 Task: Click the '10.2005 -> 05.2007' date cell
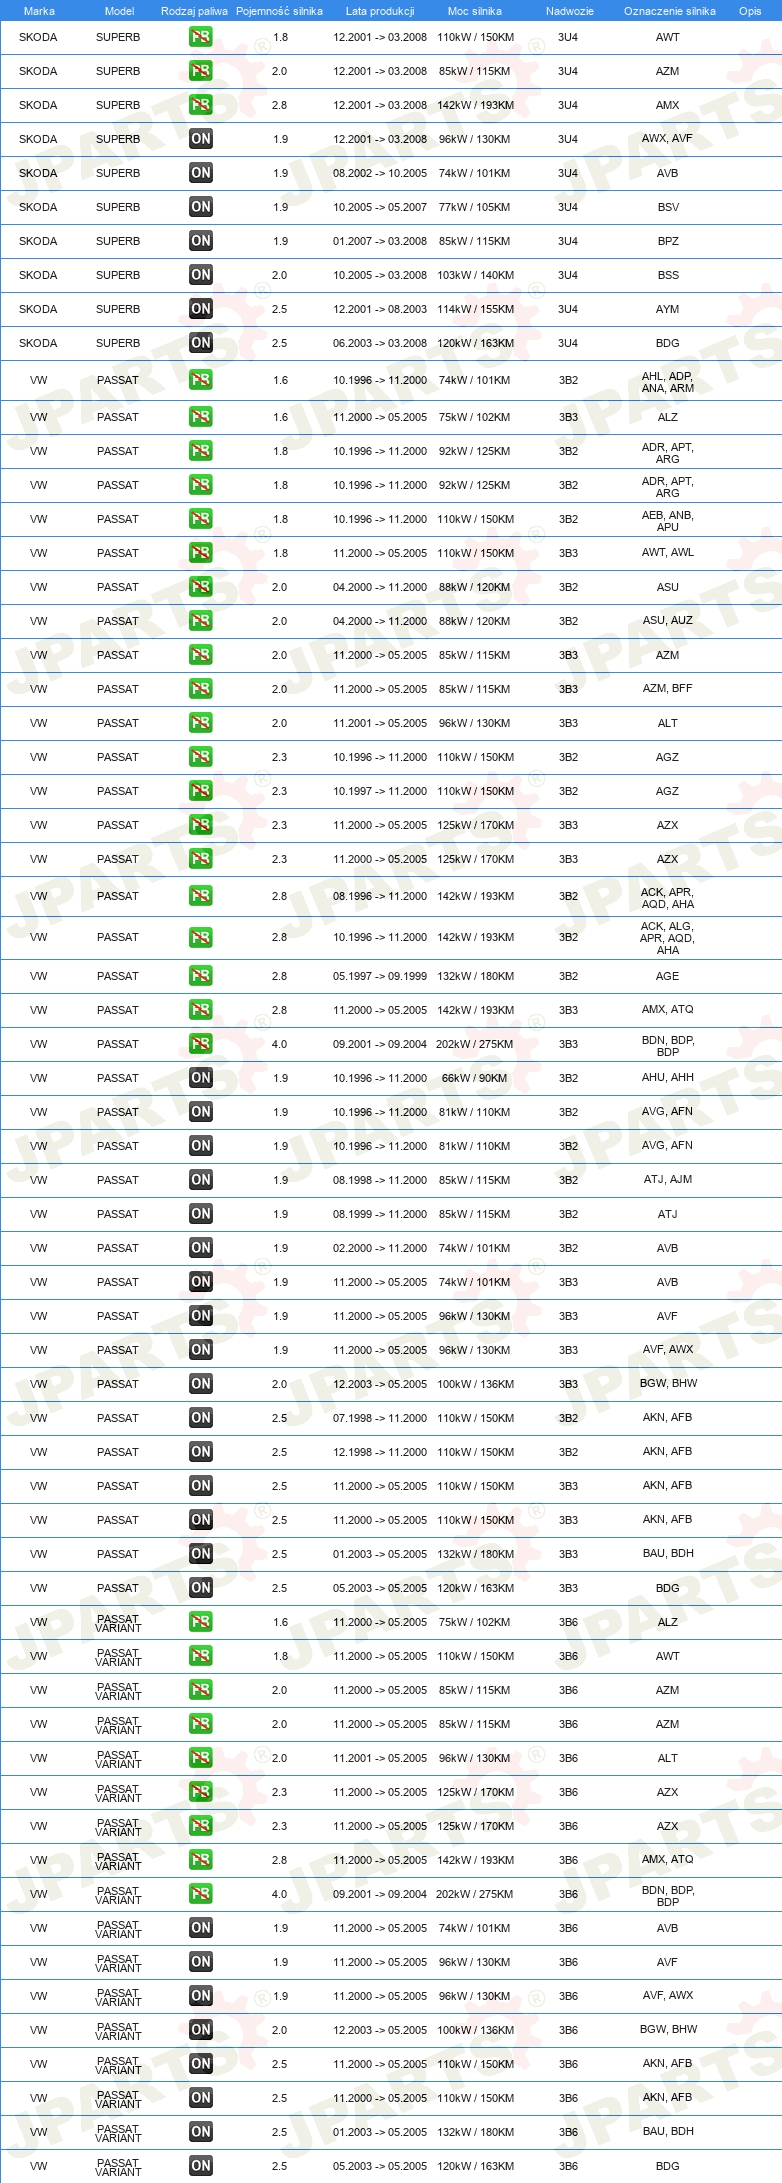pos(380,207)
